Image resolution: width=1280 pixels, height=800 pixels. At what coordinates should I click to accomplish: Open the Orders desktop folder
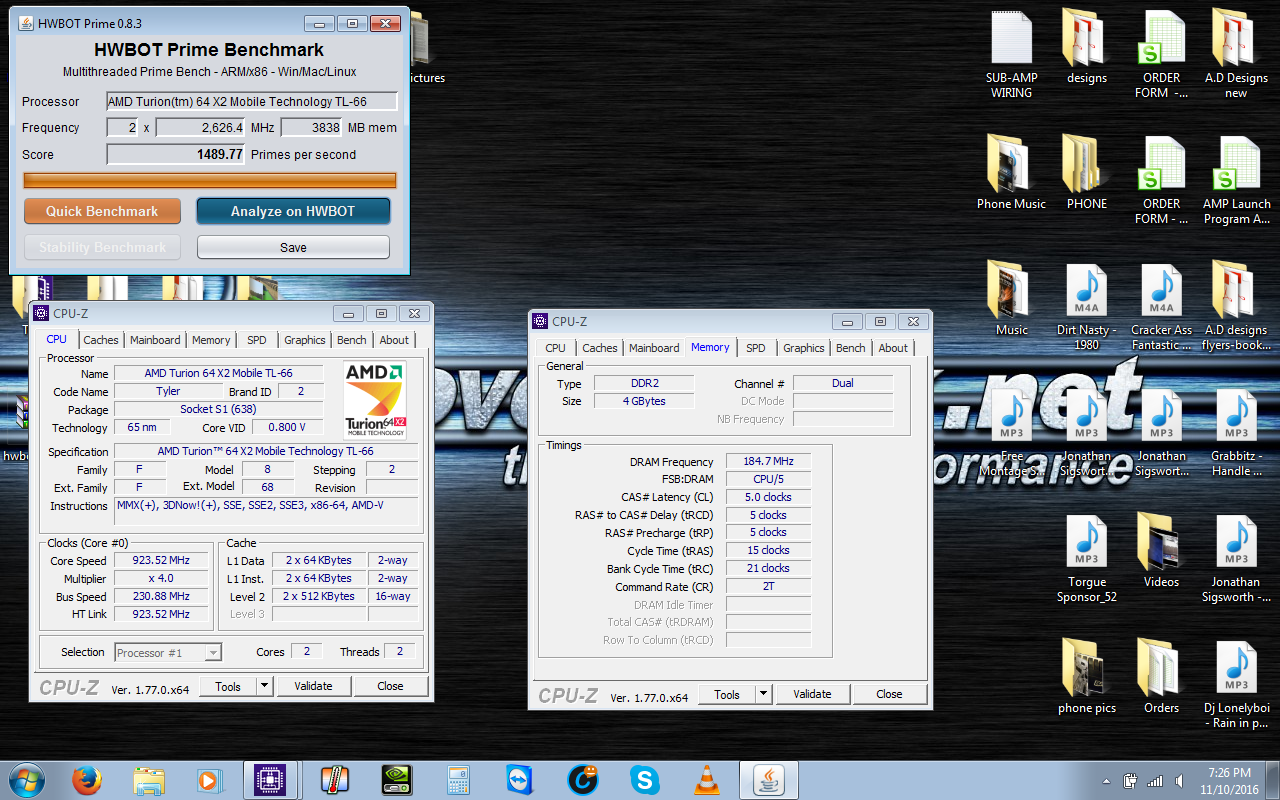click(1161, 678)
